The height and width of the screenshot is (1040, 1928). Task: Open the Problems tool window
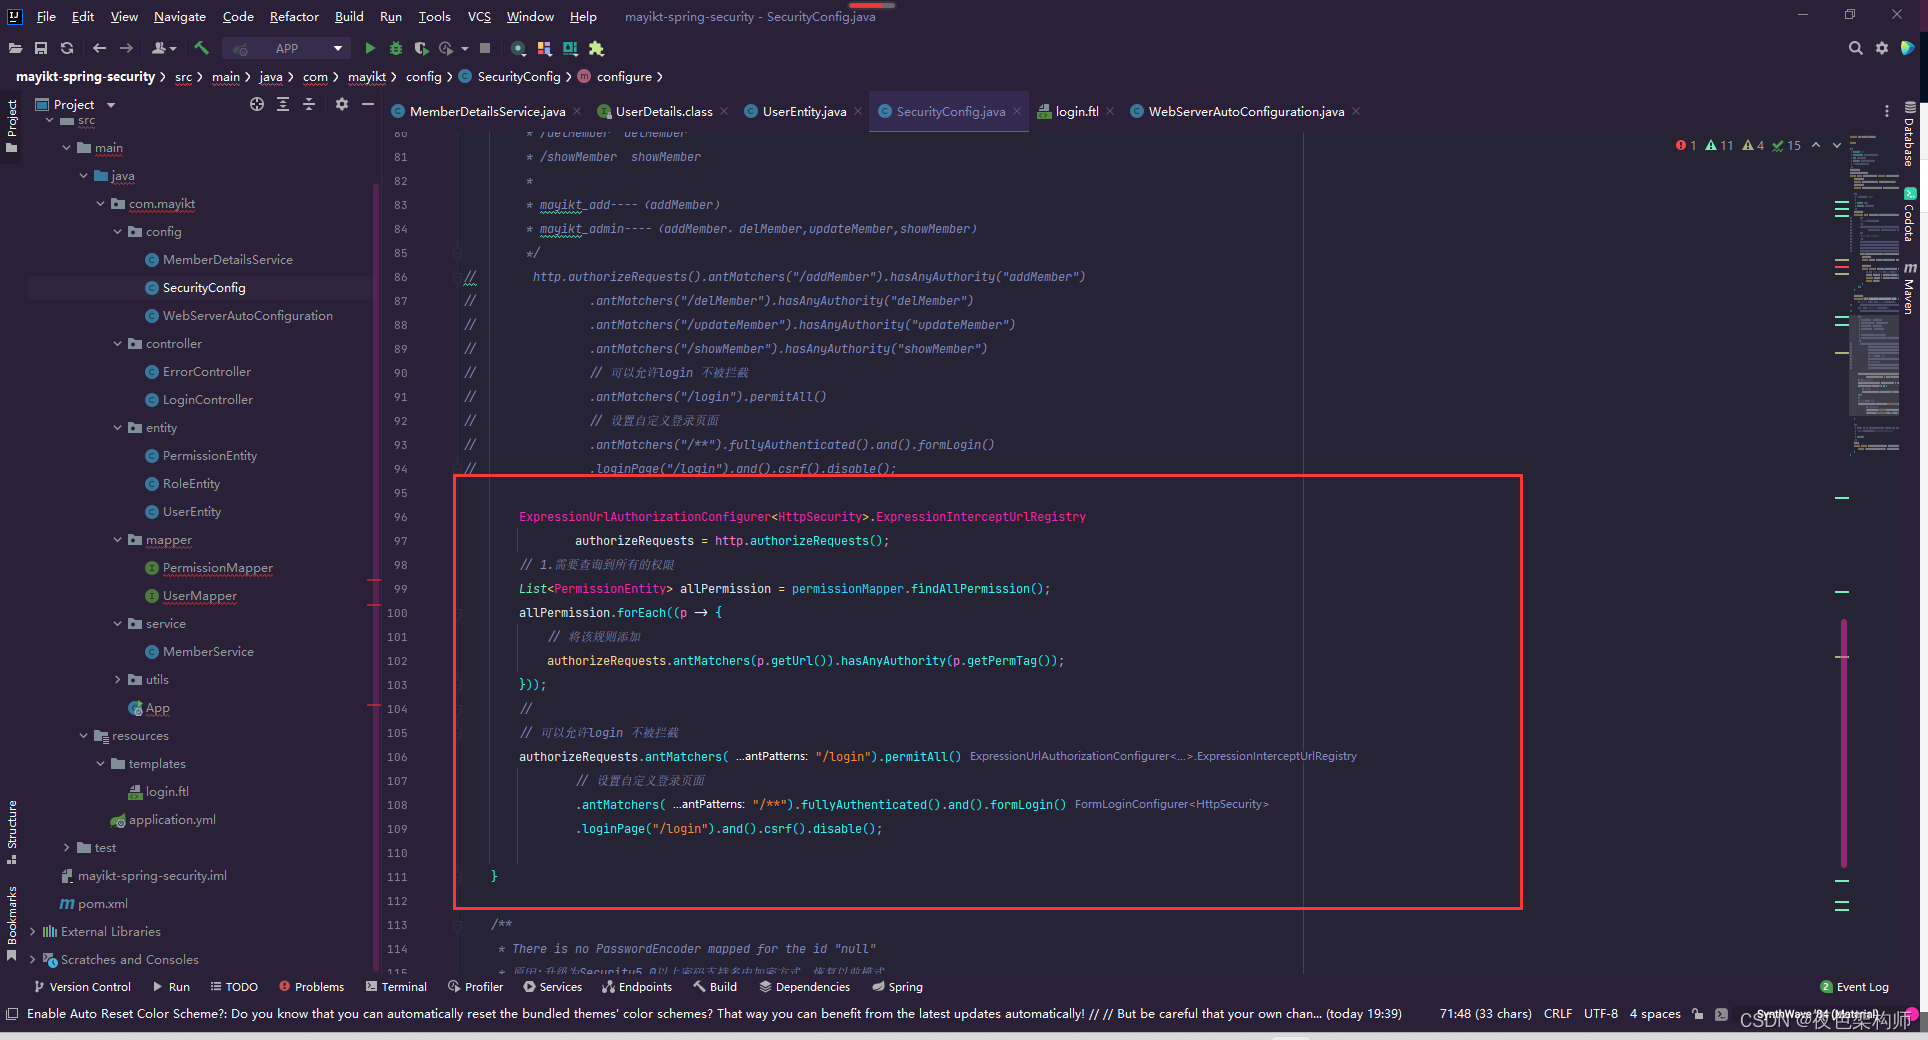[x=311, y=987]
